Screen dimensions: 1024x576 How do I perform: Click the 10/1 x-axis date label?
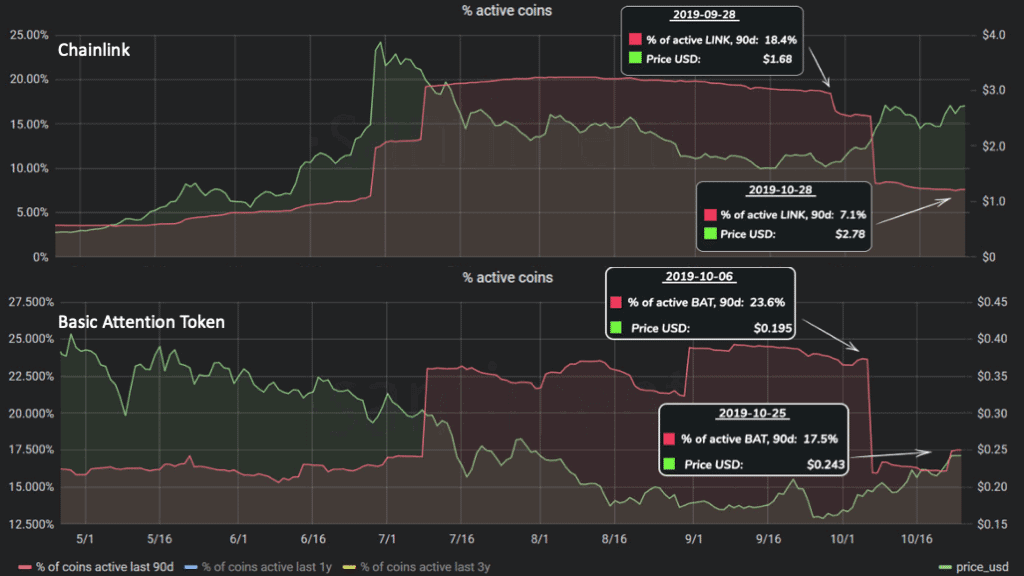tap(842, 539)
